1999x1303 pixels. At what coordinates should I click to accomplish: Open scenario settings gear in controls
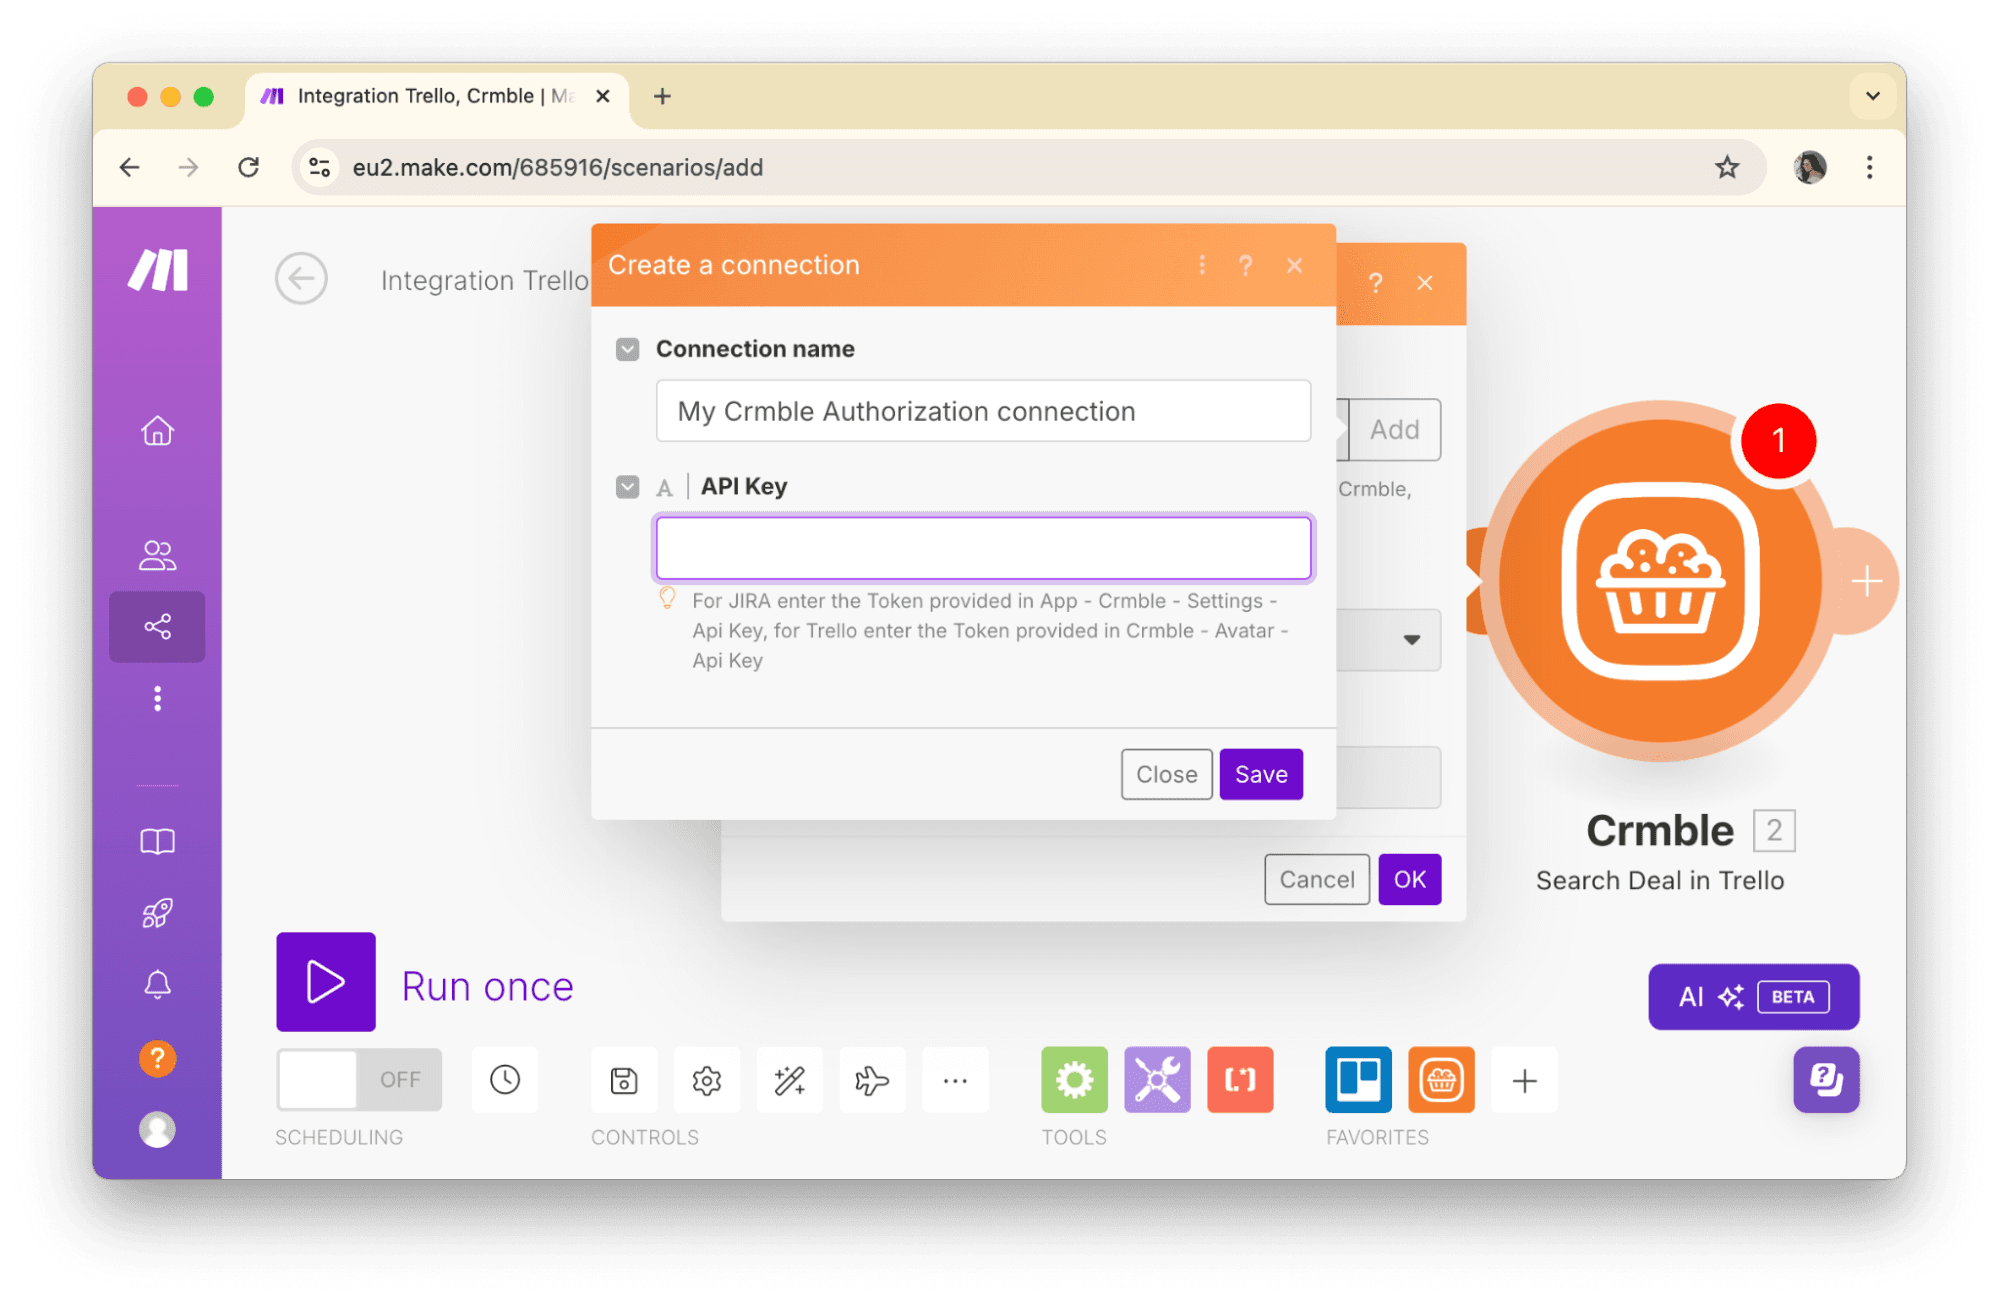coord(706,1080)
